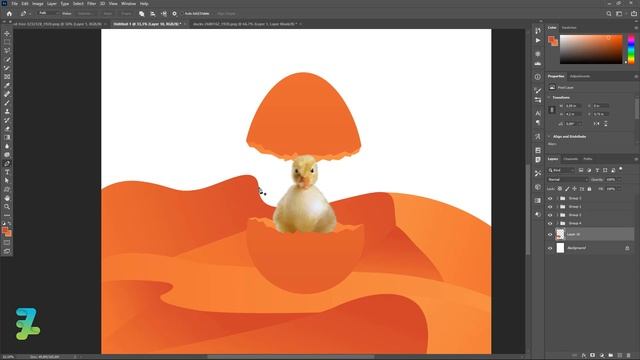
Task: Open the Normal blend mode dropdown
Action: (568, 180)
